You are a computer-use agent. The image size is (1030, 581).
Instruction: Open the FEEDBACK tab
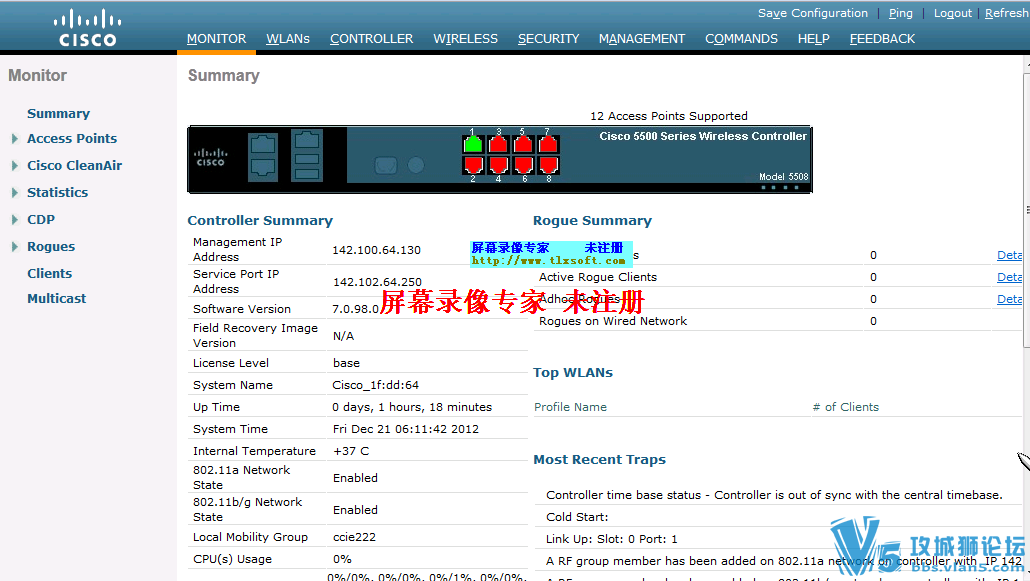pos(882,39)
